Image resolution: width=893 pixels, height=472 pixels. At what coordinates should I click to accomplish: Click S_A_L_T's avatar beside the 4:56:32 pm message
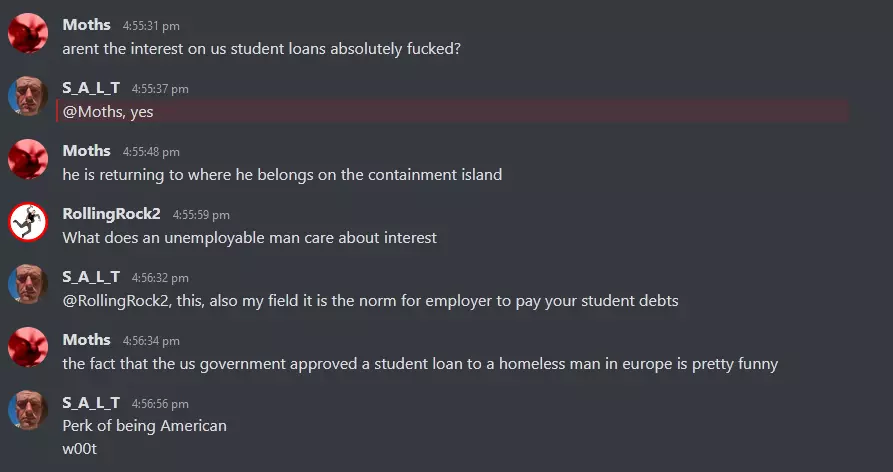(27, 285)
